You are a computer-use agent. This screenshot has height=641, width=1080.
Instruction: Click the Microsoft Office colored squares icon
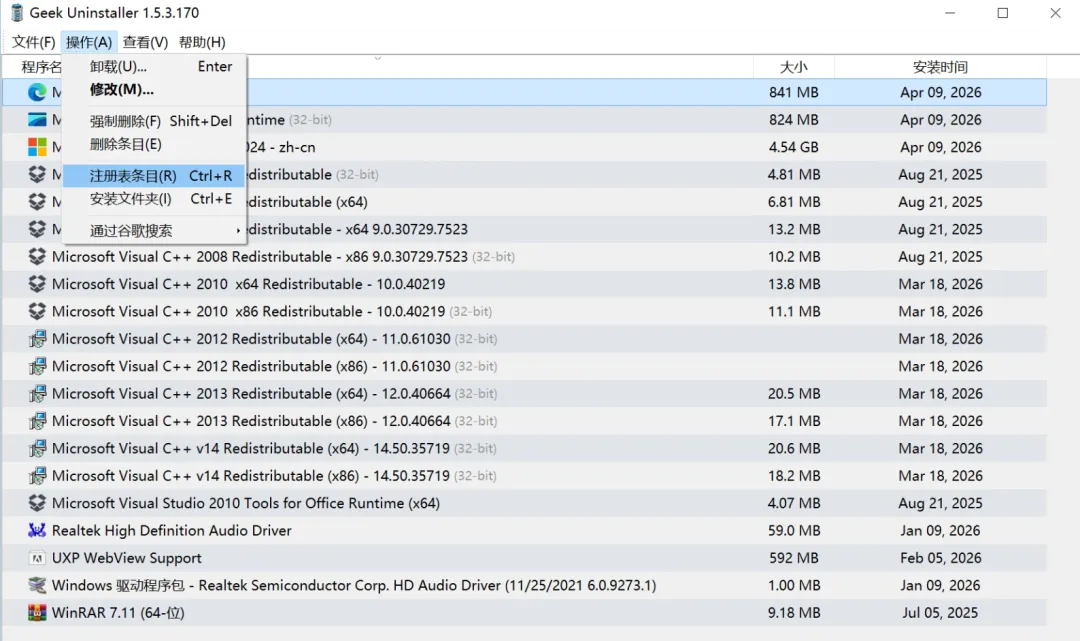[x=37, y=147]
